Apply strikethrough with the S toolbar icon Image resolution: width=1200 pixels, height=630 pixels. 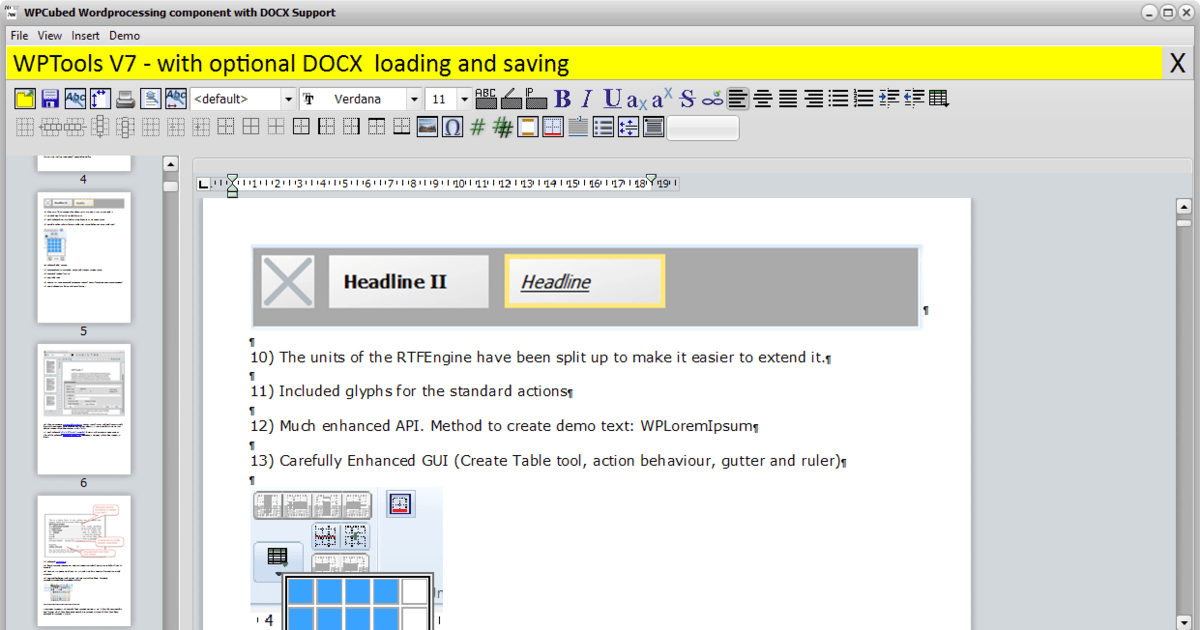point(686,98)
